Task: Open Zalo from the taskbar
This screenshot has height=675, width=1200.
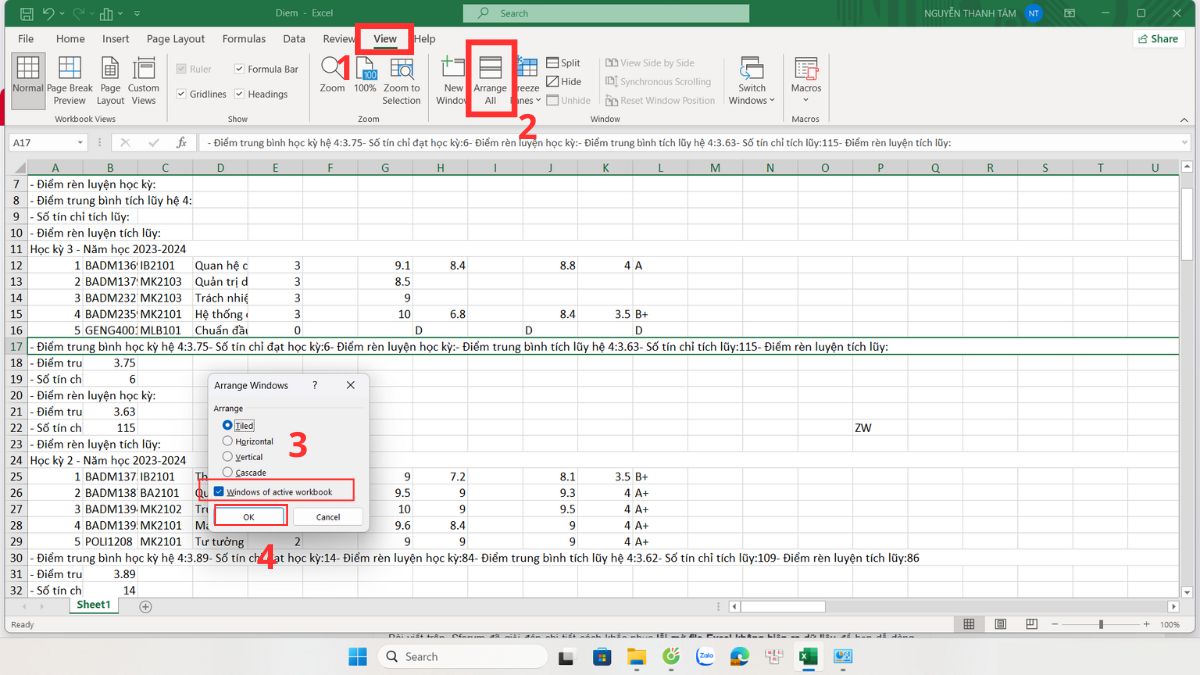Action: pos(705,656)
